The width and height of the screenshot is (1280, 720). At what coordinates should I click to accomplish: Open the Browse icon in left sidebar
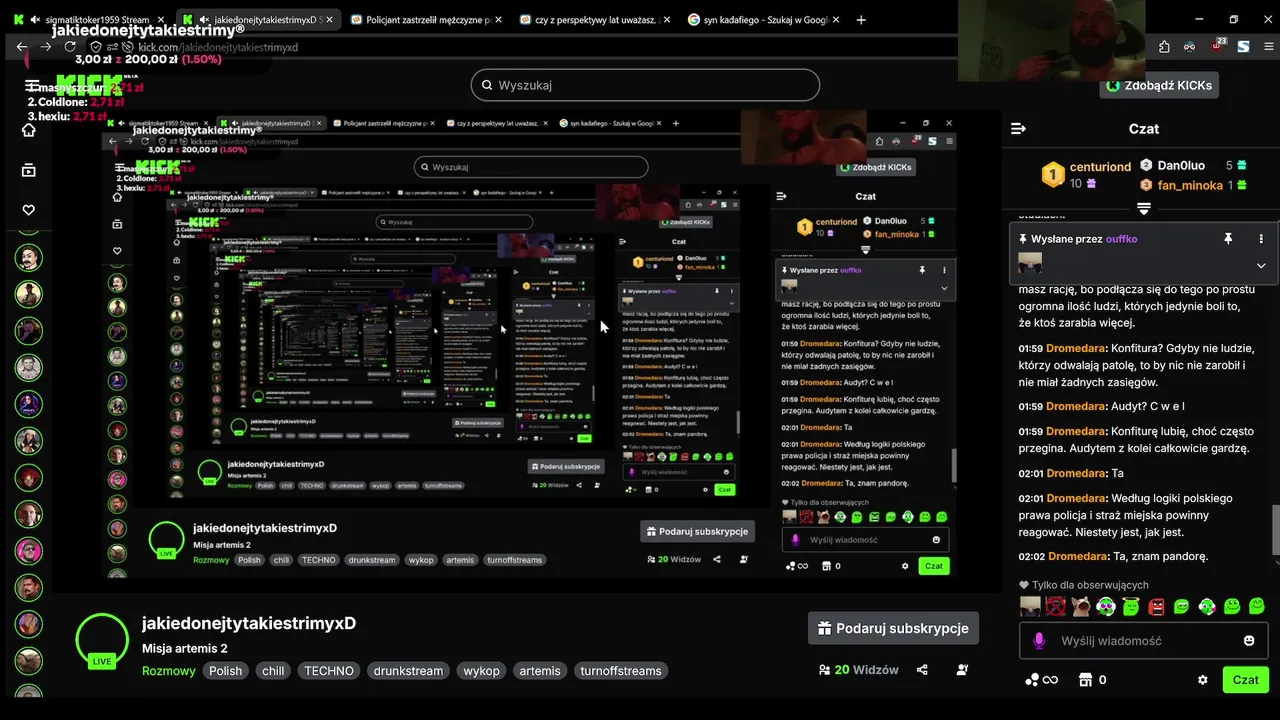coord(29,170)
